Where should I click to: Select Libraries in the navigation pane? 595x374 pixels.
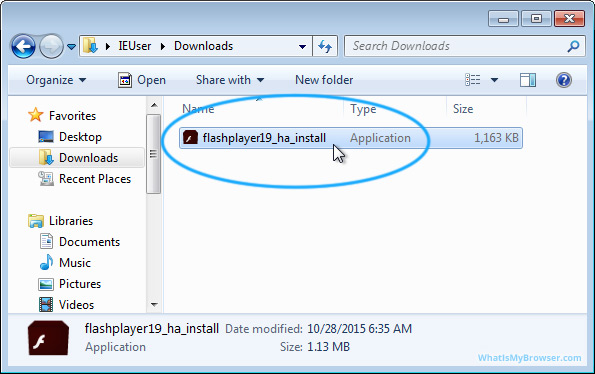point(71,221)
